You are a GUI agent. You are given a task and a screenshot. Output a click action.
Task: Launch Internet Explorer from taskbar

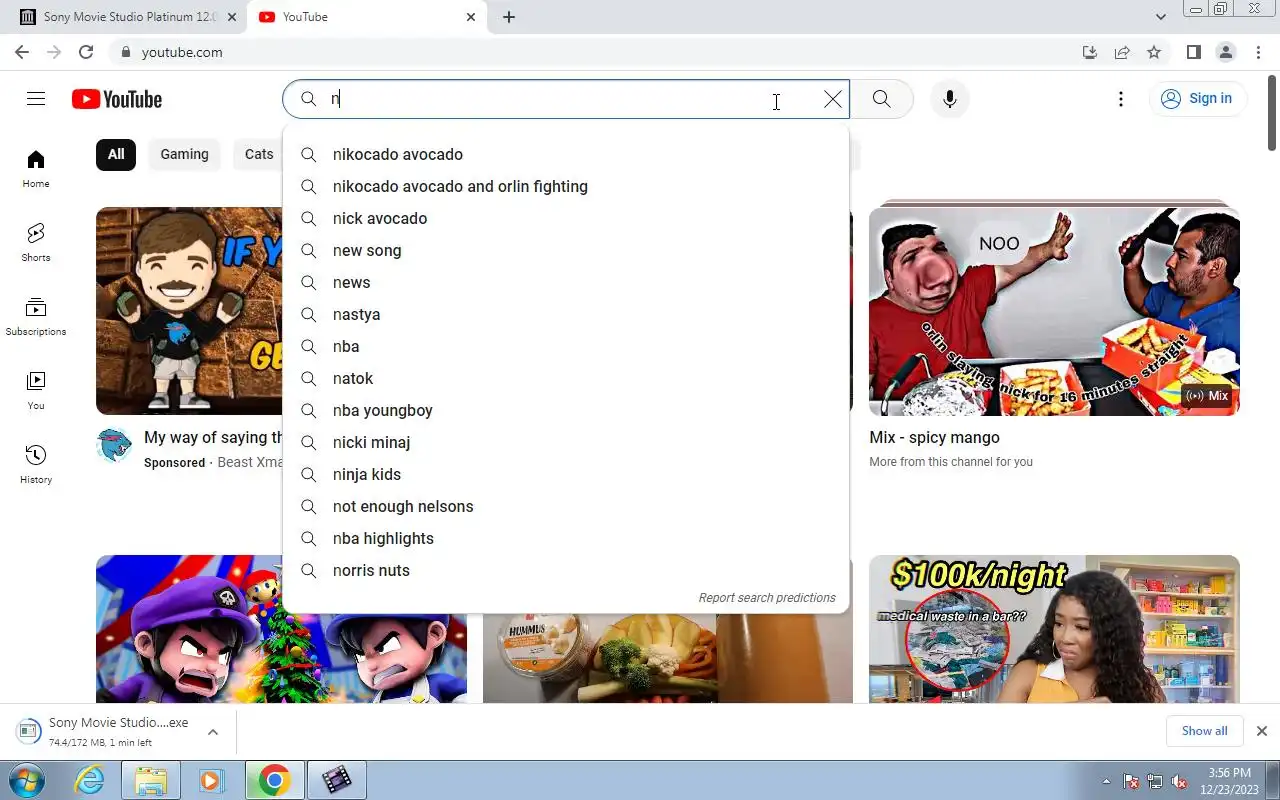[x=90, y=780]
